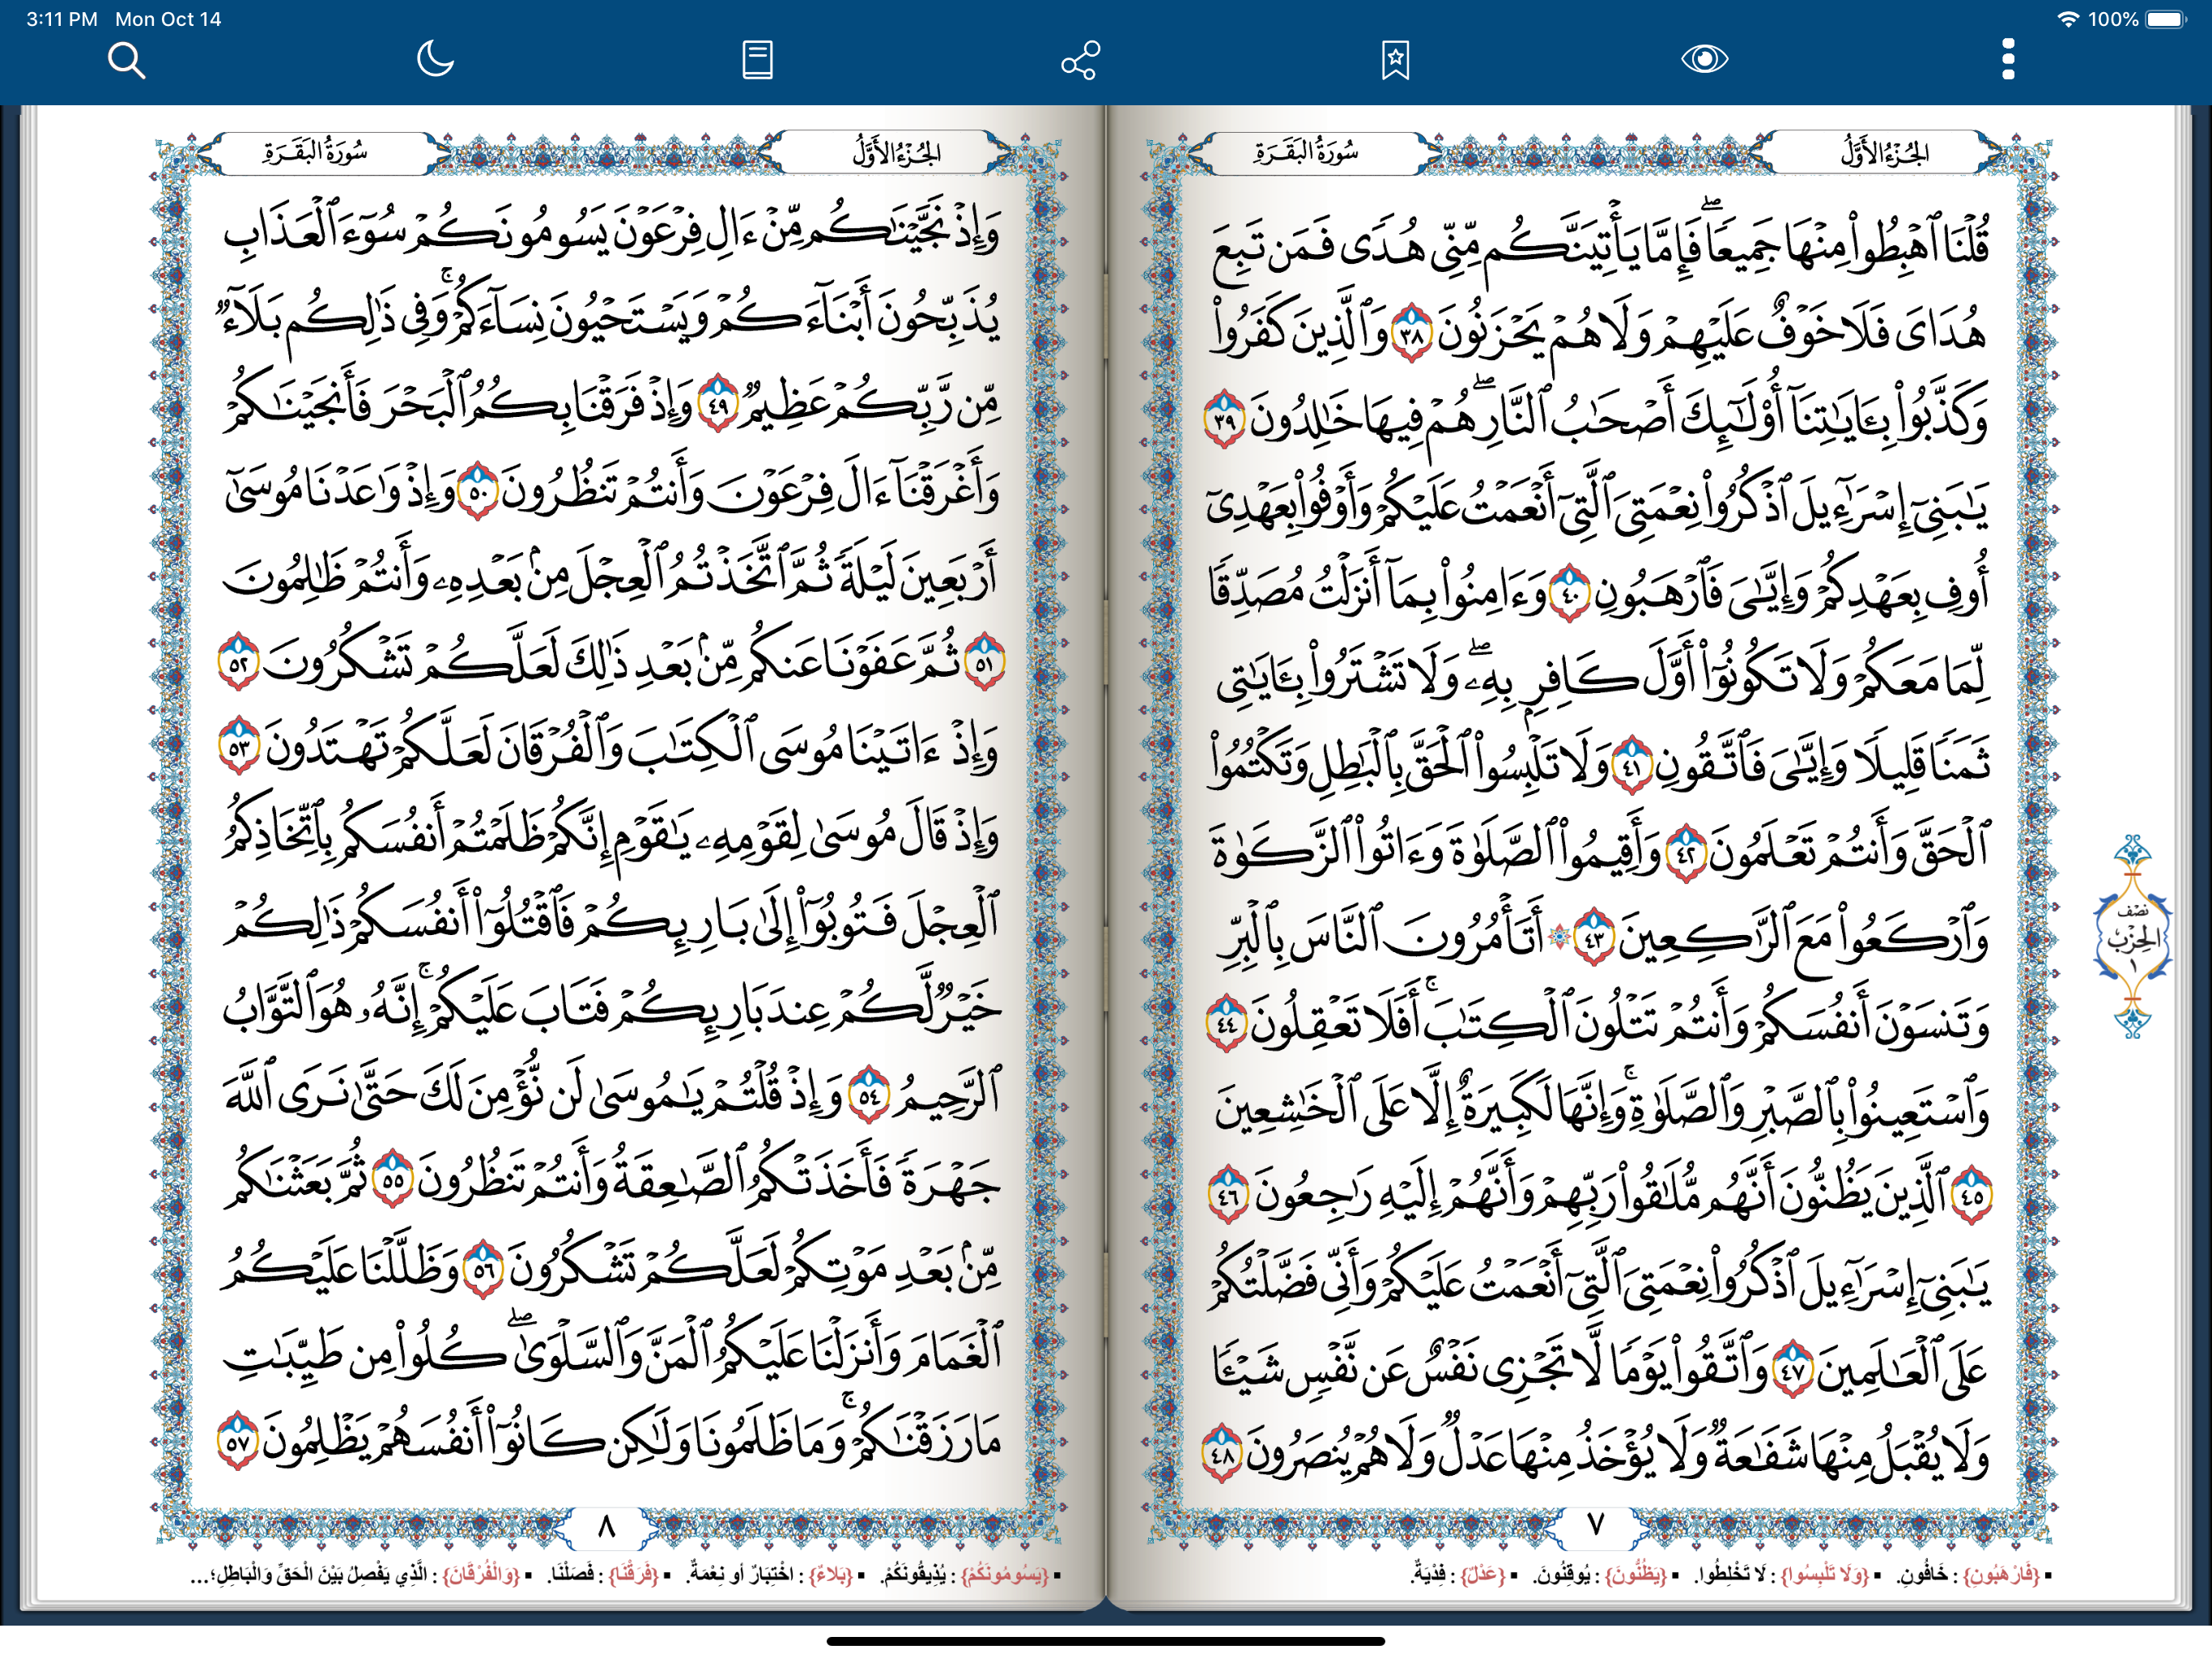Tap the battery indicator in status bar

(2166, 19)
